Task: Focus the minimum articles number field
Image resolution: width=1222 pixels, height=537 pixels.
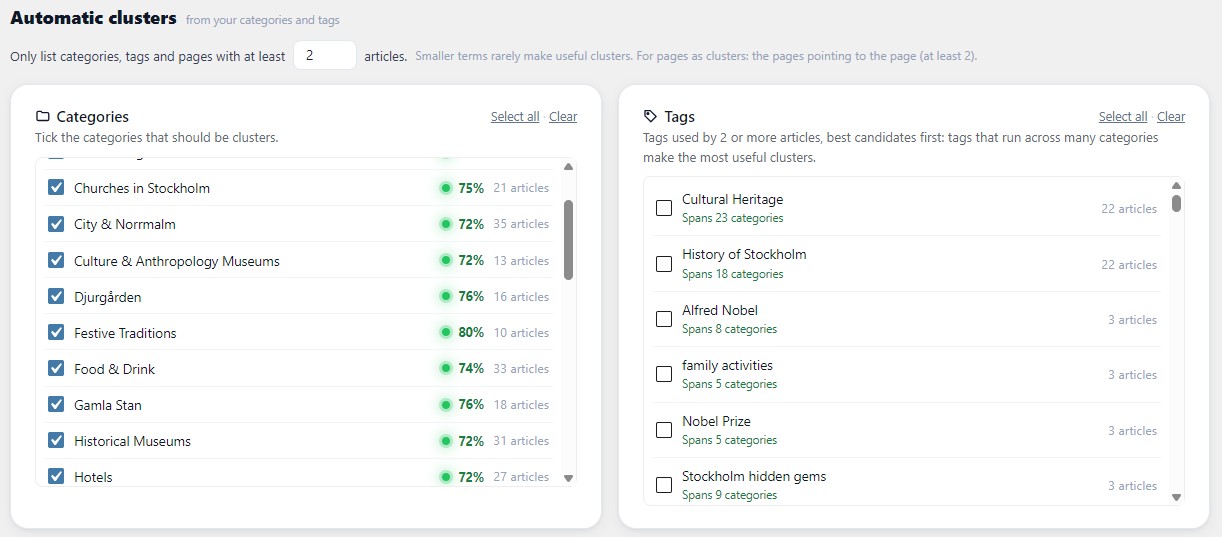Action: pyautogui.click(x=325, y=56)
